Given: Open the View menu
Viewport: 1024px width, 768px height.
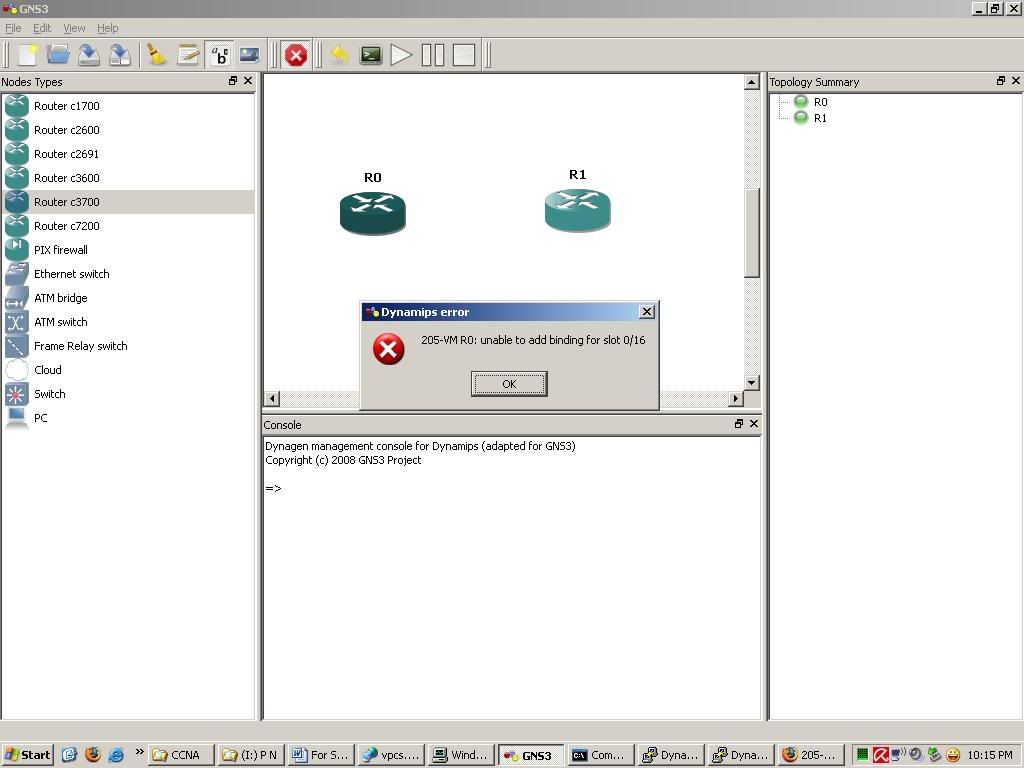Looking at the screenshot, I should point(74,28).
